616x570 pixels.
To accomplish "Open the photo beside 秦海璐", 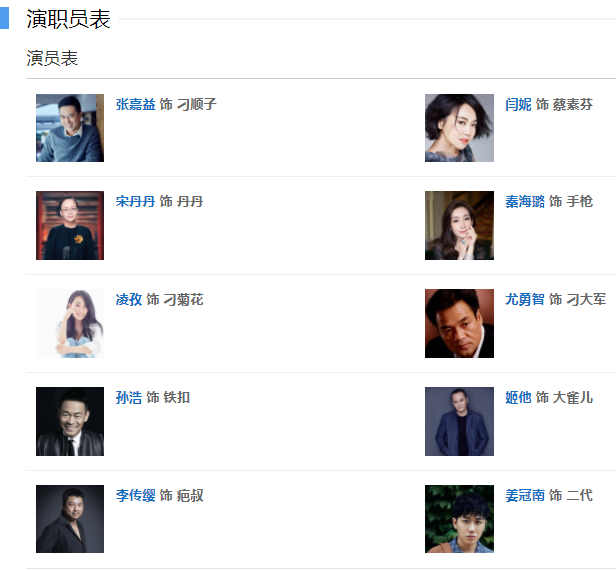I will tap(459, 226).
